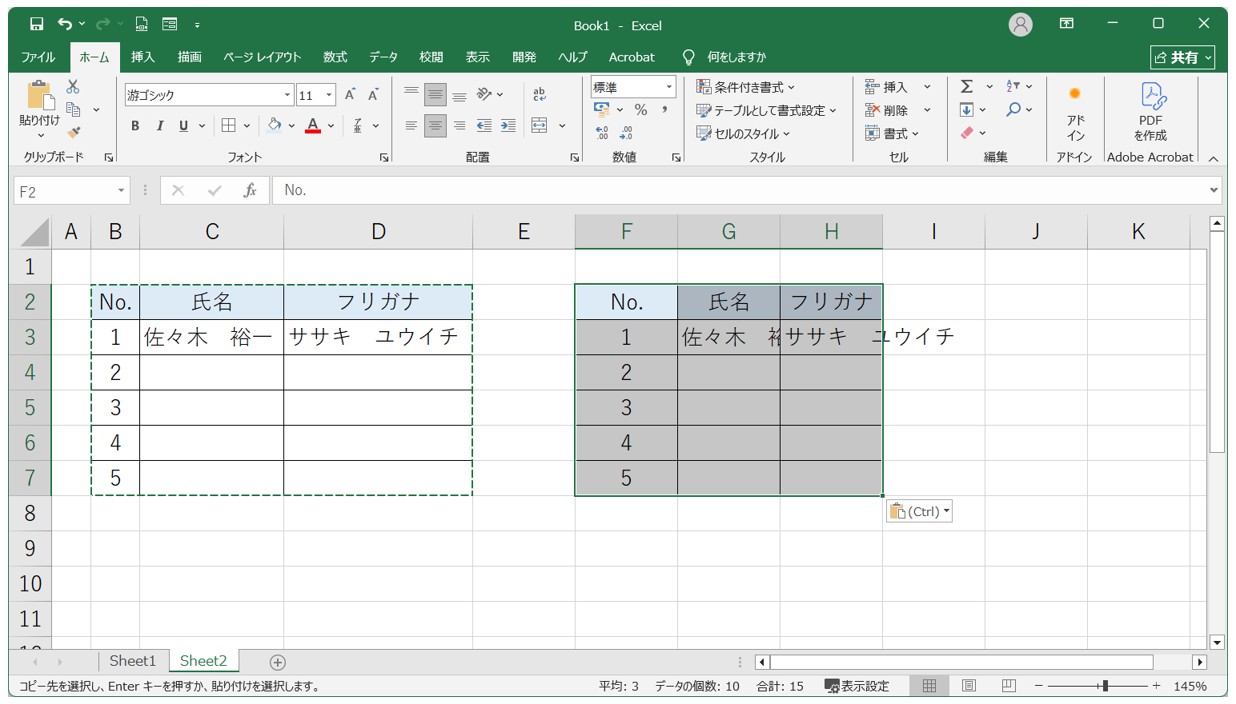Click the 共有 share button
This screenshot has height=704, width=1236.
(1183, 57)
